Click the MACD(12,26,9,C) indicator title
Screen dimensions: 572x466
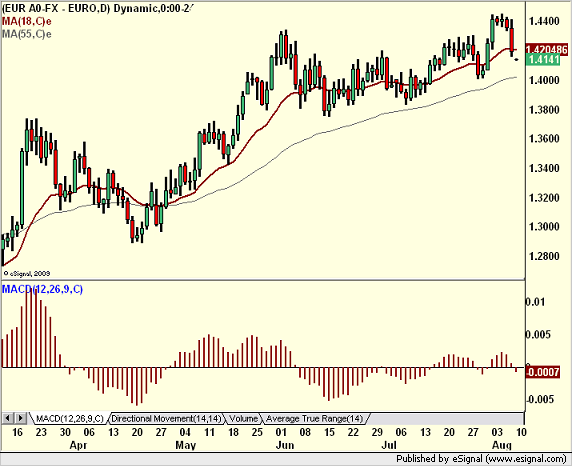(x=42, y=289)
